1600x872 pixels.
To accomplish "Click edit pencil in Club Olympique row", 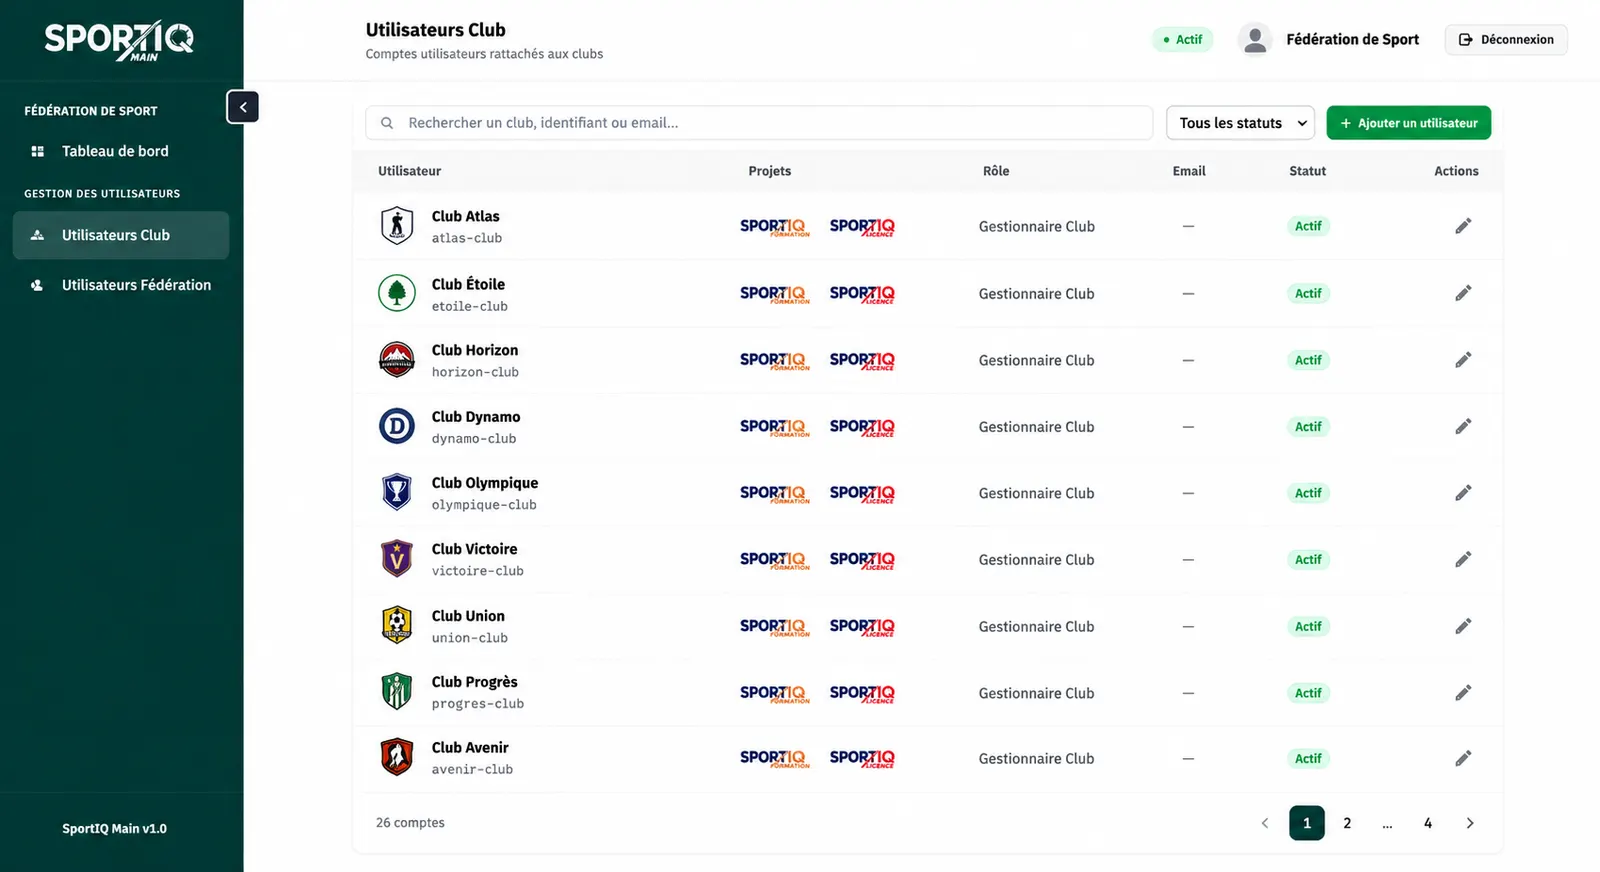I will [x=1463, y=493].
